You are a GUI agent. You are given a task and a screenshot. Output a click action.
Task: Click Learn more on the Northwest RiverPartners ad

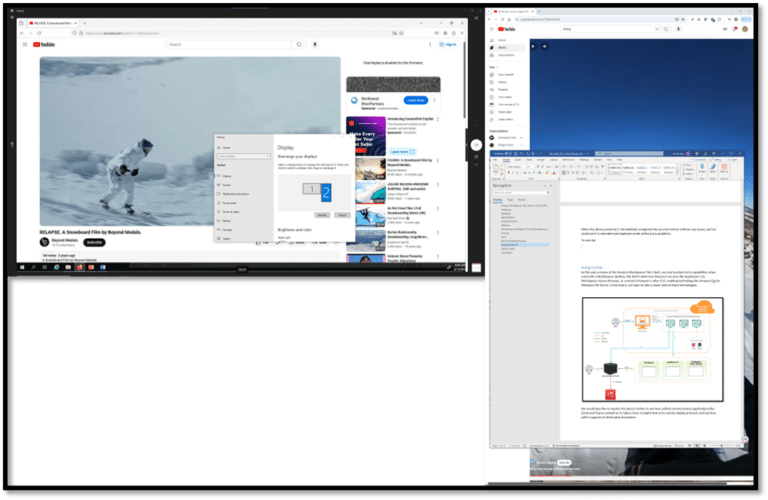[x=415, y=100]
